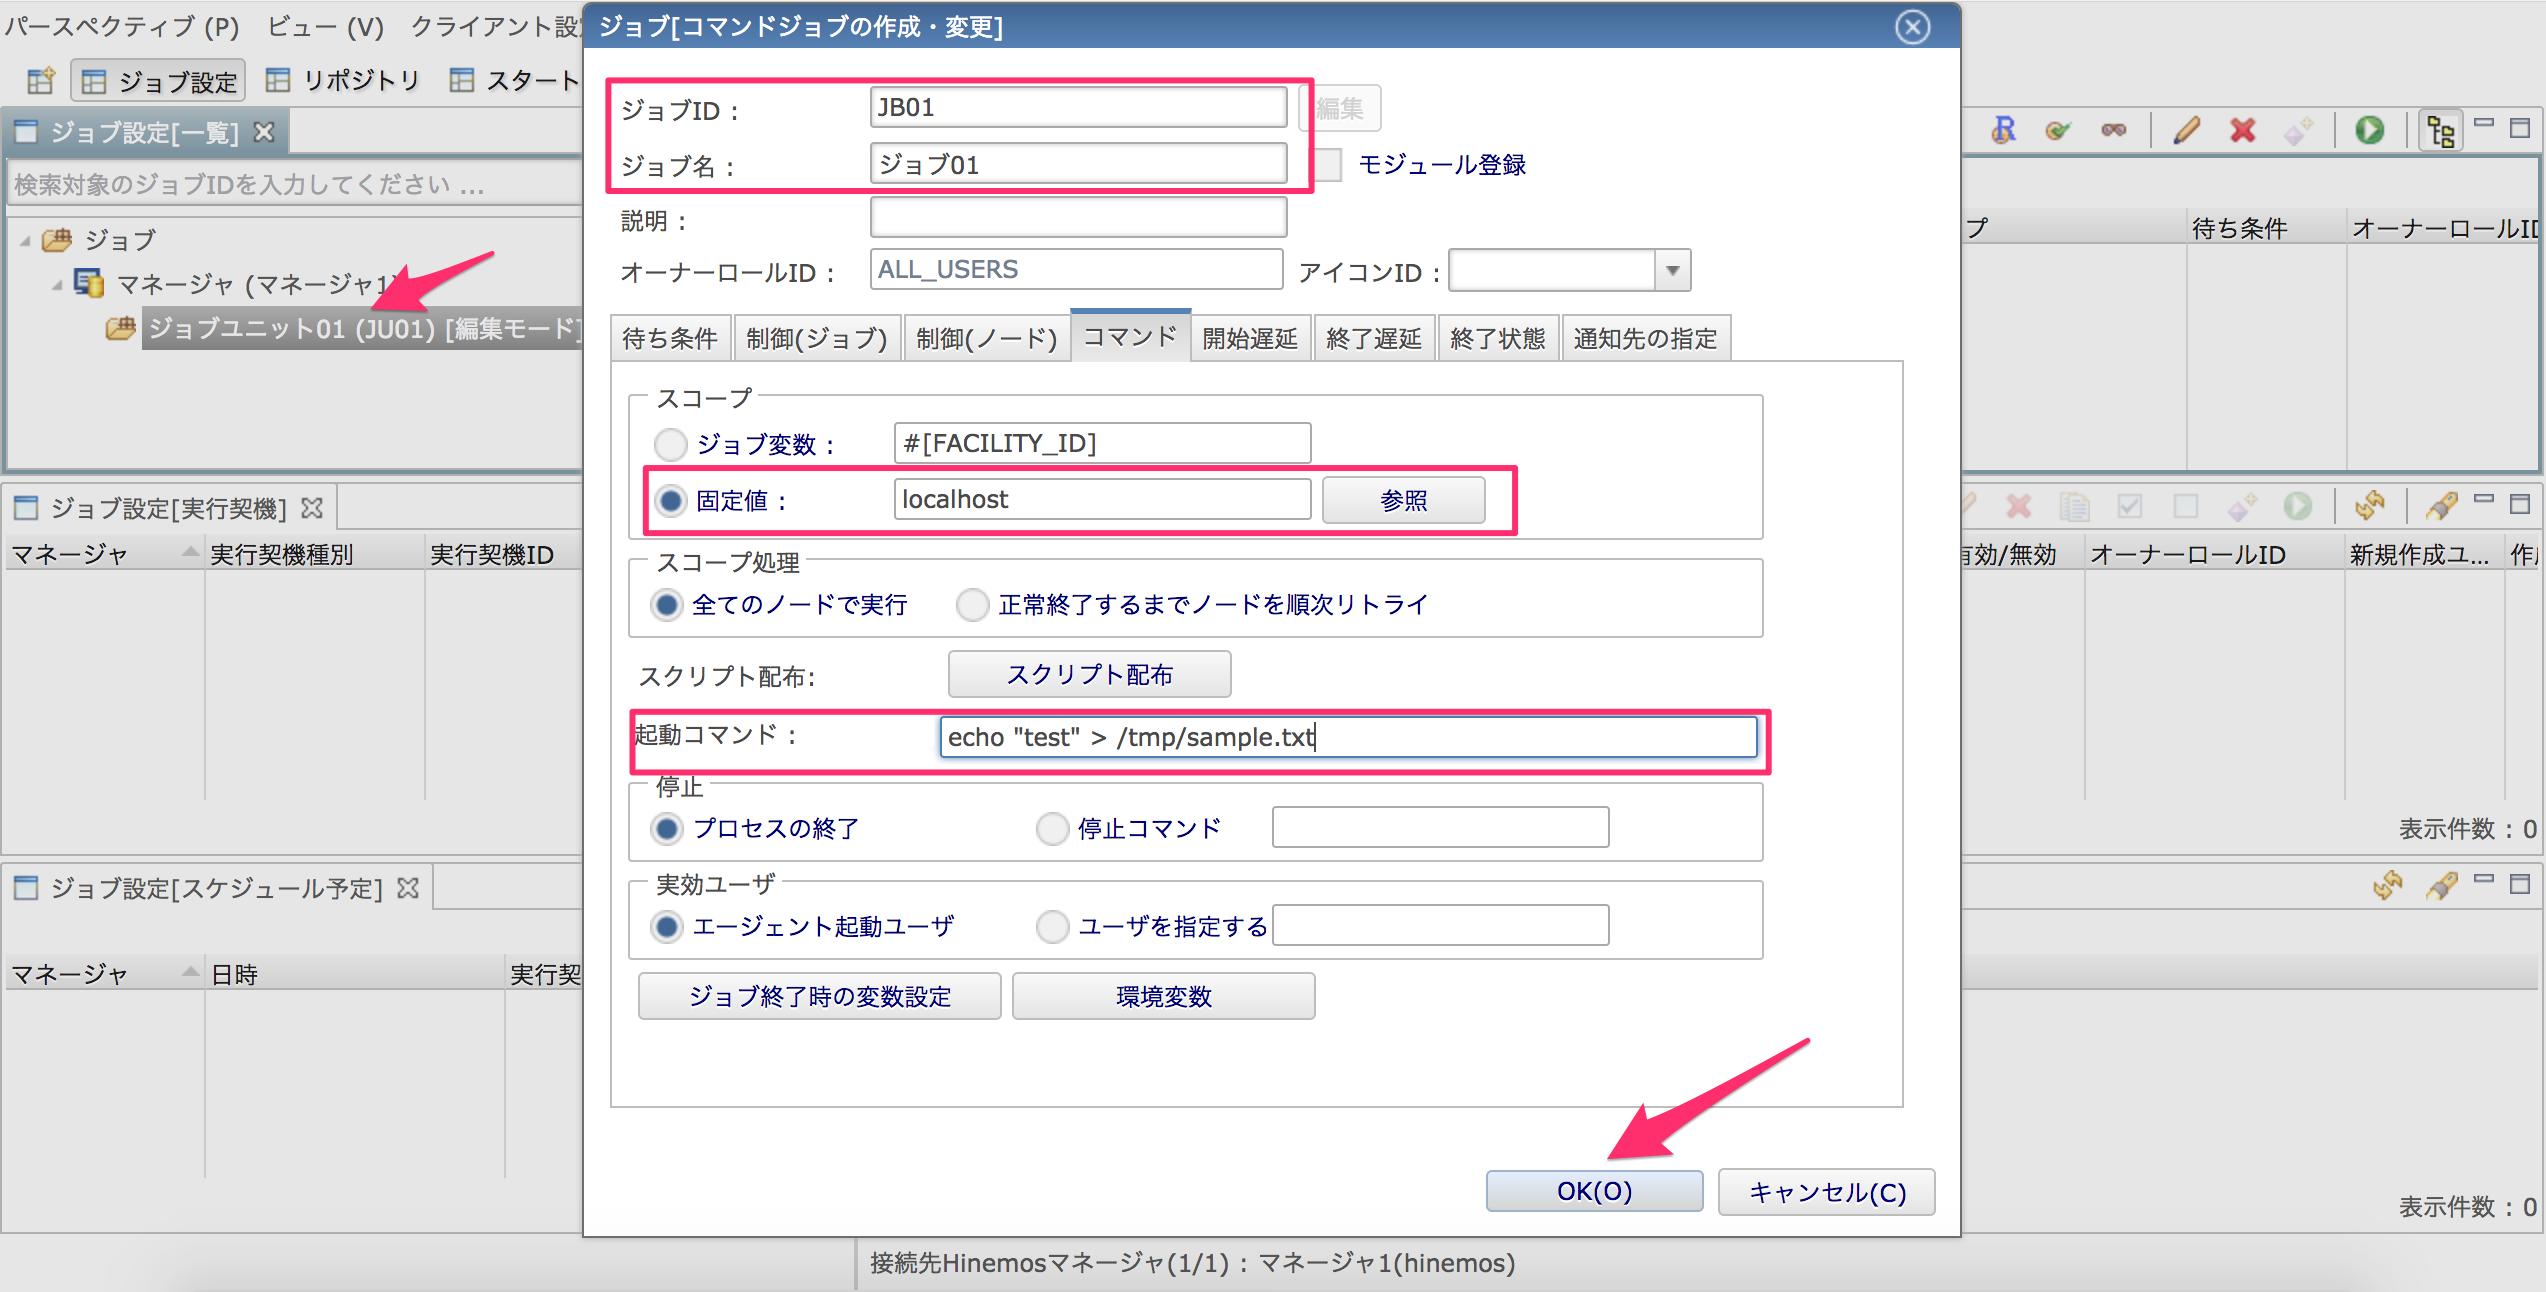
Task: Switch to the 待ち条件 tab
Action: coord(669,339)
